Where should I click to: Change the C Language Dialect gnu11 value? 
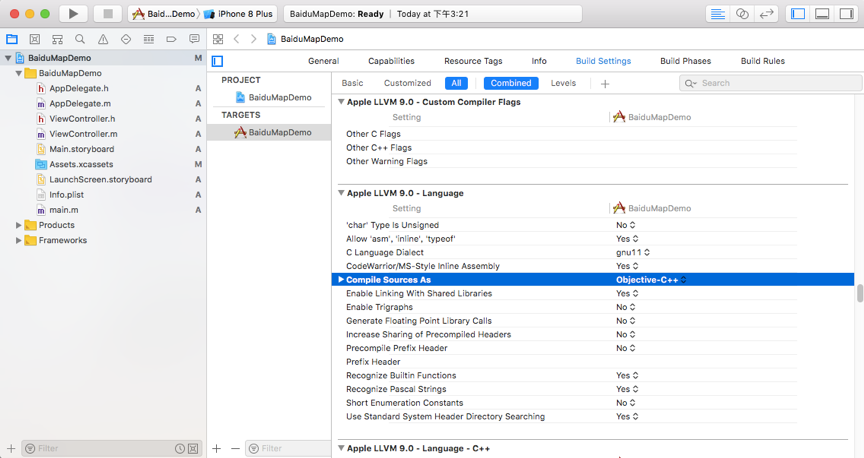coord(633,252)
